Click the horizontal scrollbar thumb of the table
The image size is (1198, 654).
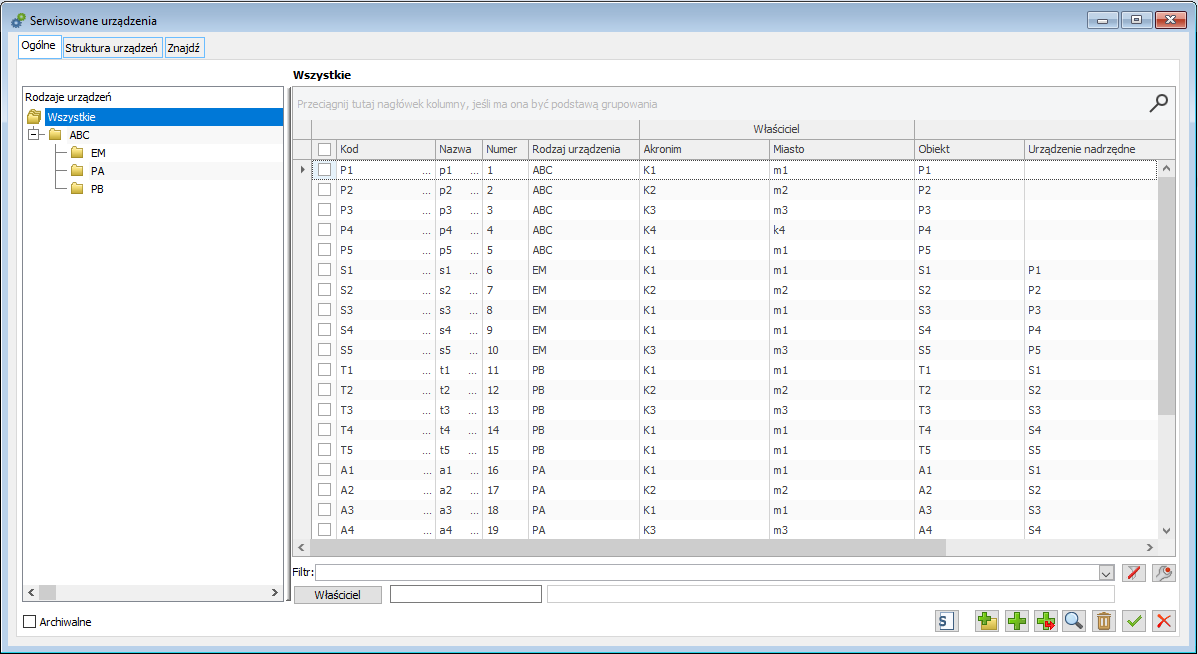coord(628,547)
